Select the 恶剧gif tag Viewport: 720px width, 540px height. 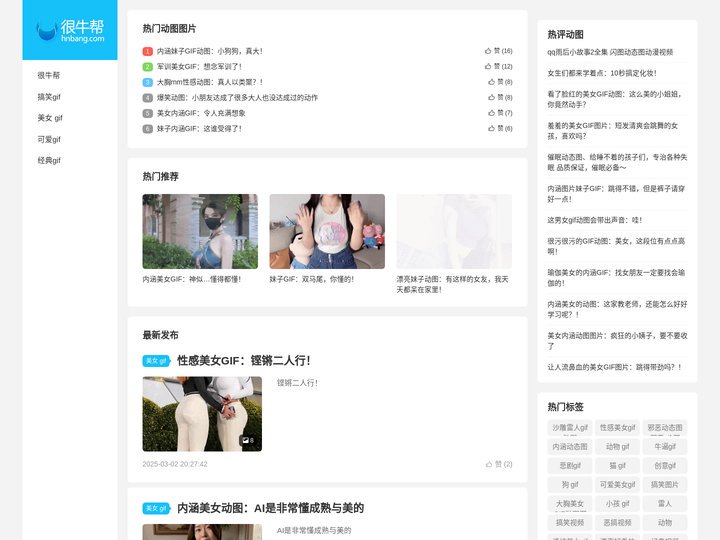point(570,466)
